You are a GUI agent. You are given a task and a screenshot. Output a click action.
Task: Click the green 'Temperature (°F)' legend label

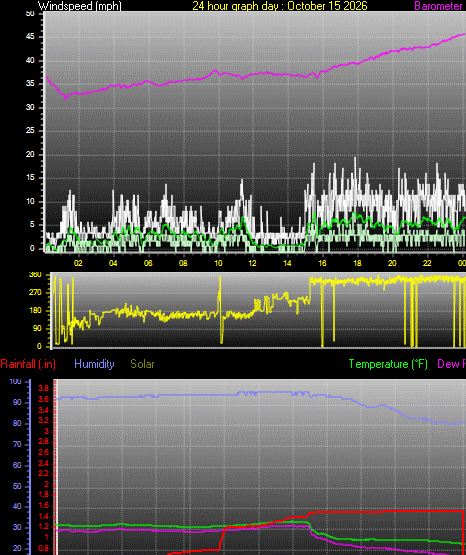click(388, 364)
